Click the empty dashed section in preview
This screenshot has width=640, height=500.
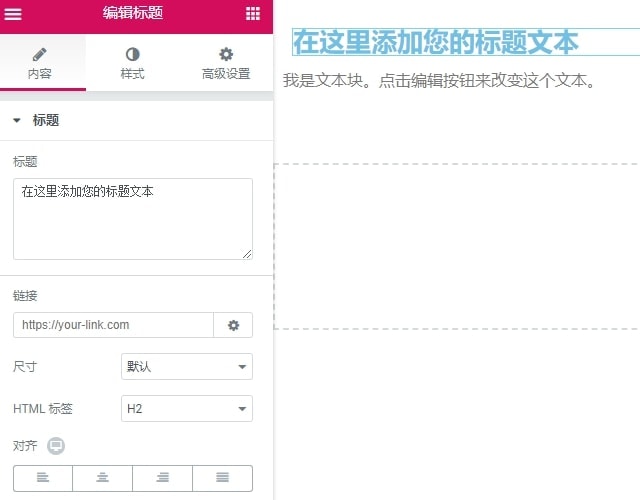[x=456, y=247]
